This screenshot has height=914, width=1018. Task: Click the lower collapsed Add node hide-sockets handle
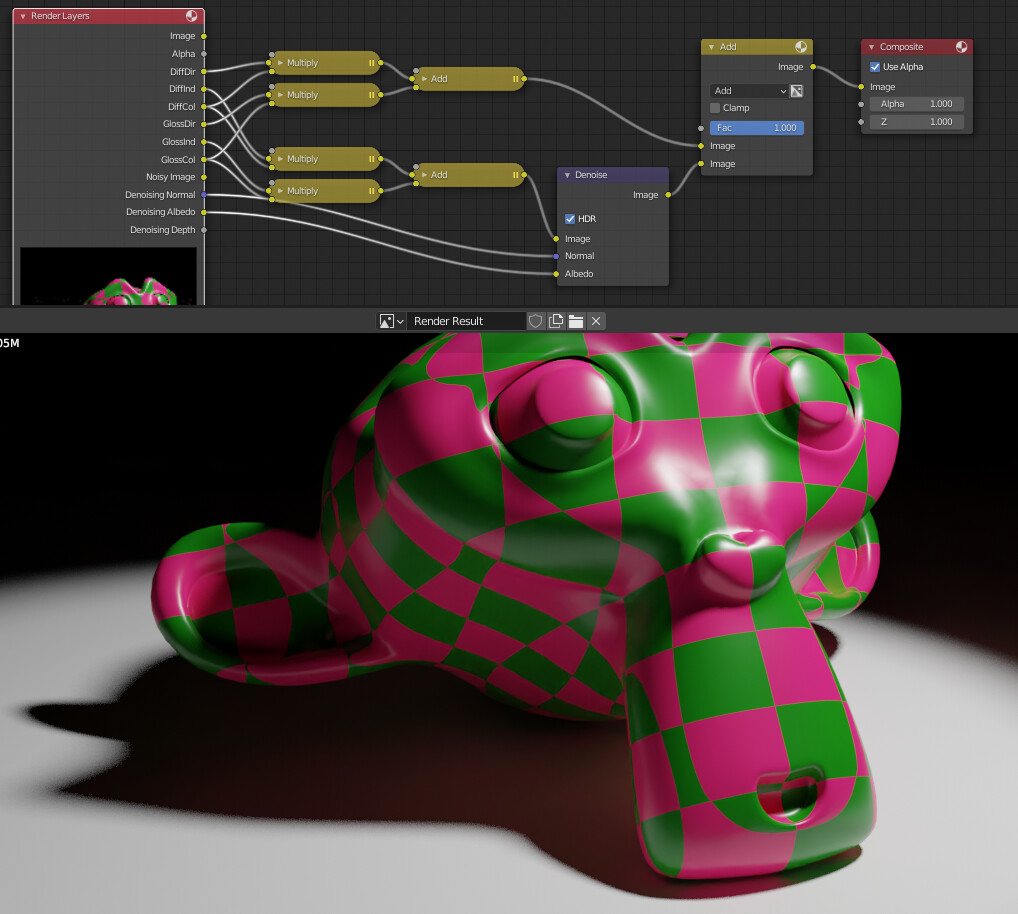515,175
